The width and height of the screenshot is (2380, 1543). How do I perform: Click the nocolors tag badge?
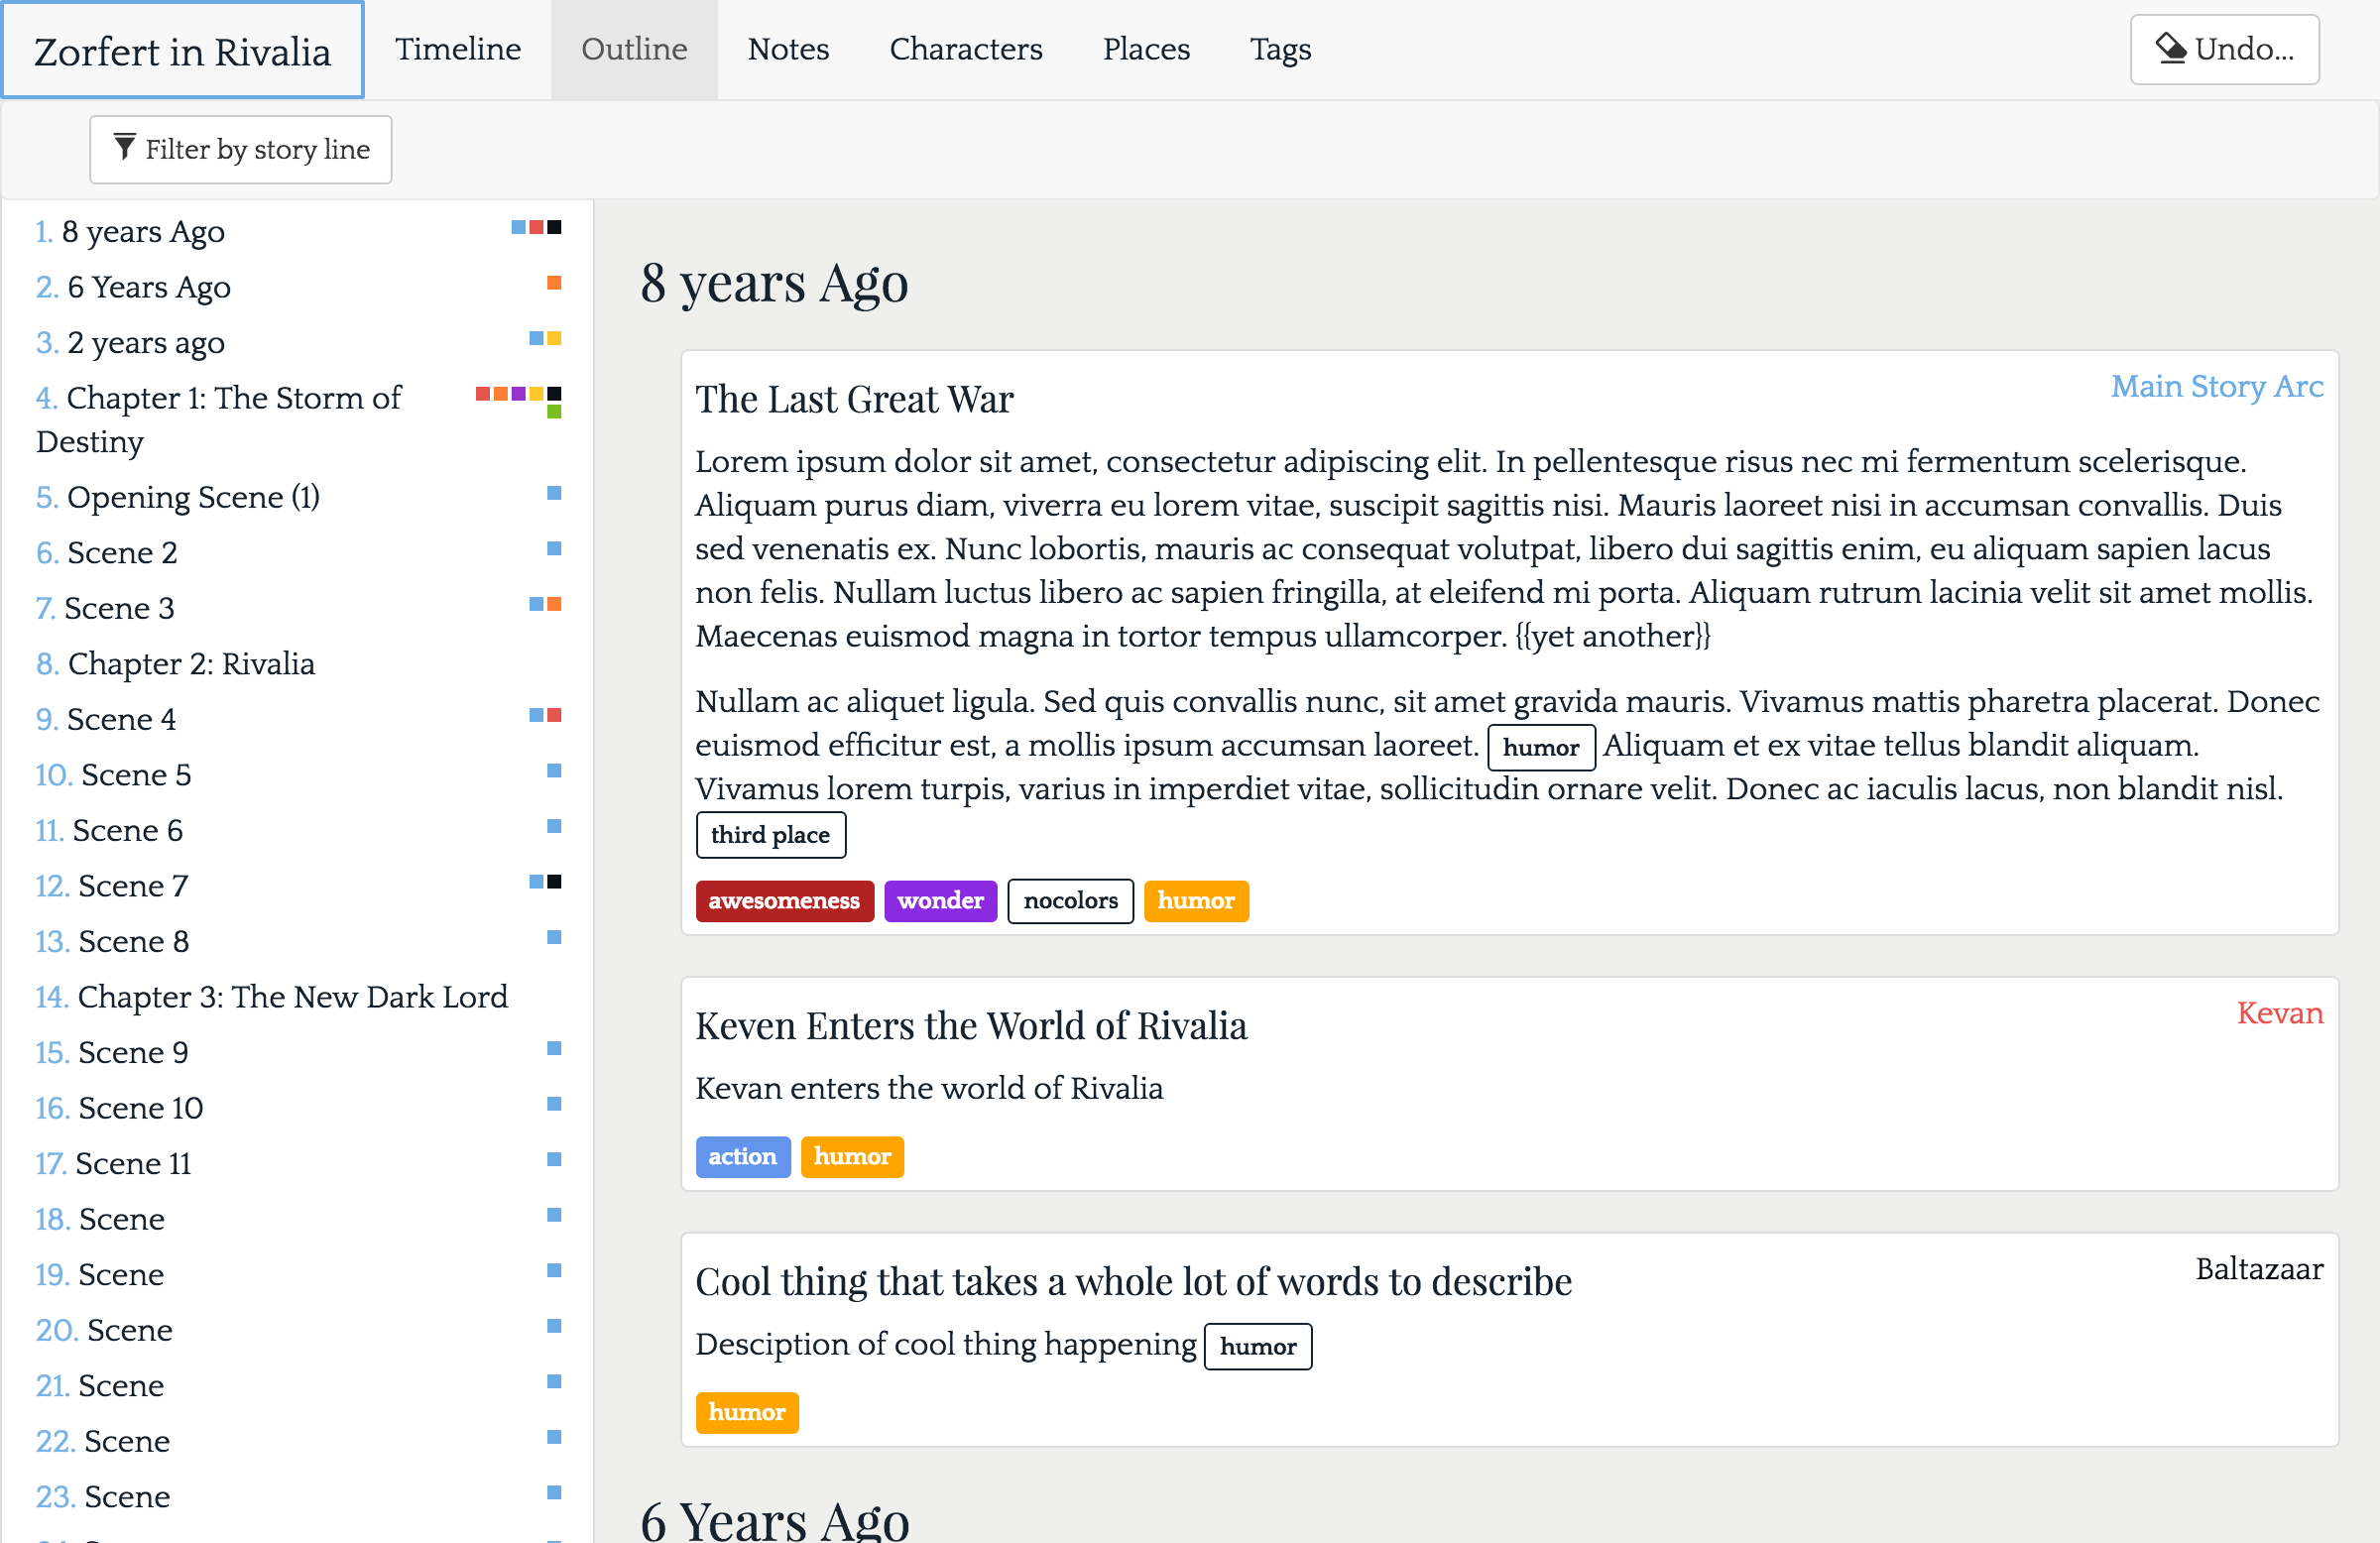tap(1070, 901)
